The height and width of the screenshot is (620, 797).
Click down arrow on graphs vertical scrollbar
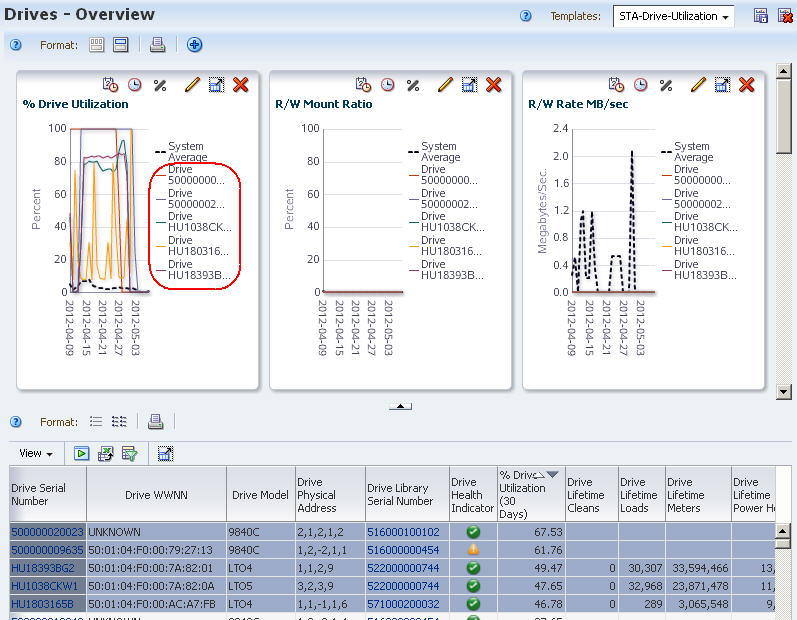pos(783,392)
